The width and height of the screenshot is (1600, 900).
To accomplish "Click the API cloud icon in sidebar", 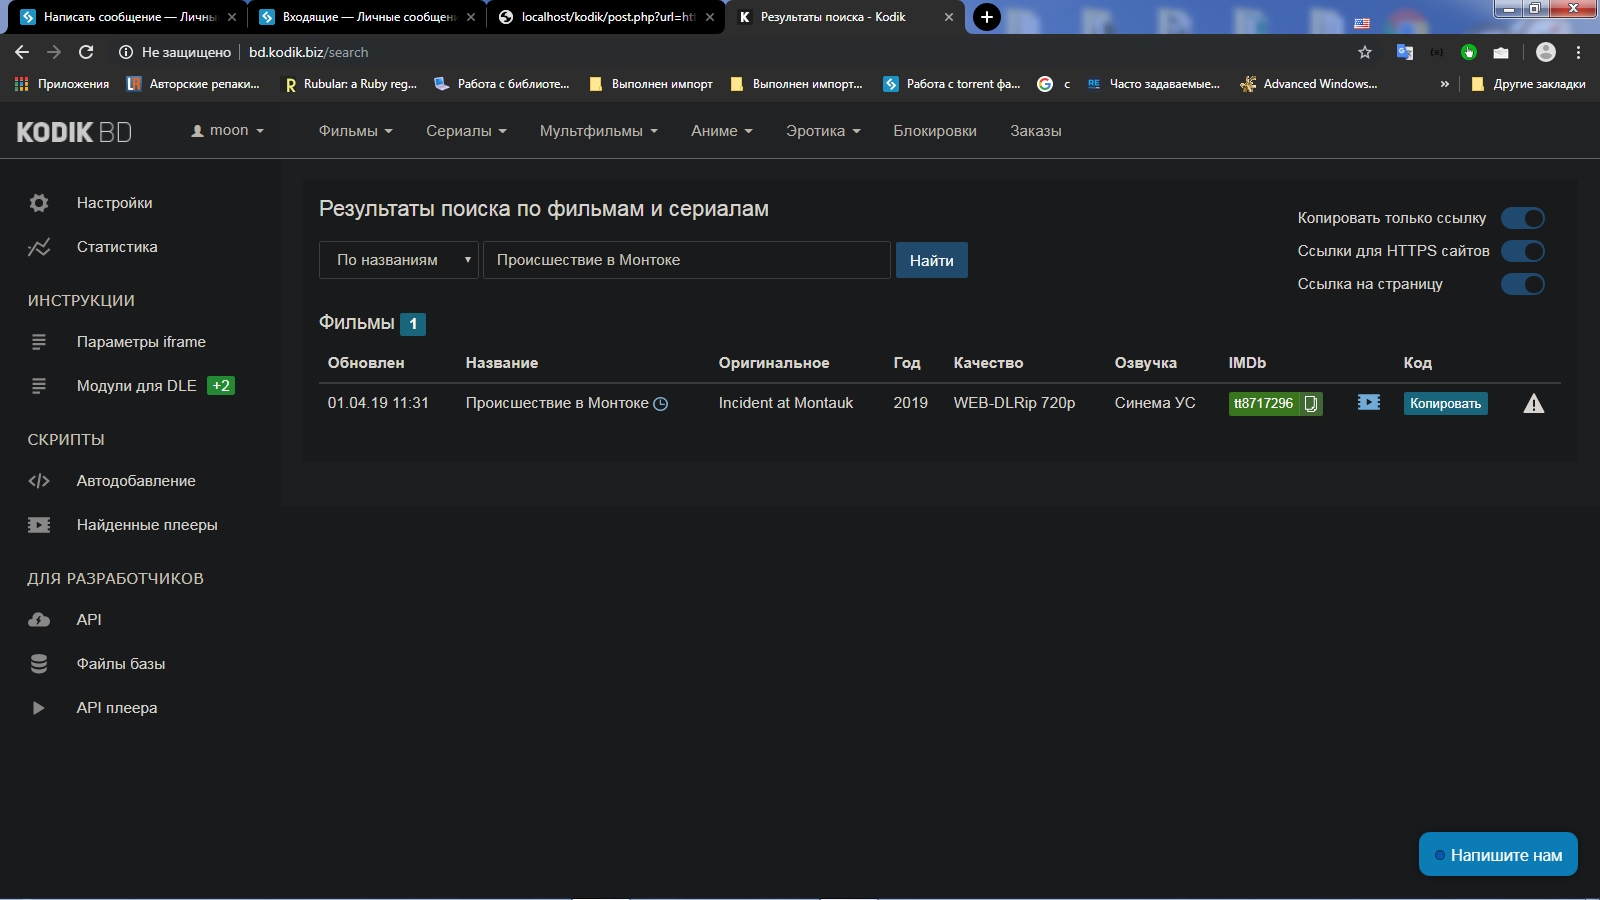I will (x=39, y=620).
